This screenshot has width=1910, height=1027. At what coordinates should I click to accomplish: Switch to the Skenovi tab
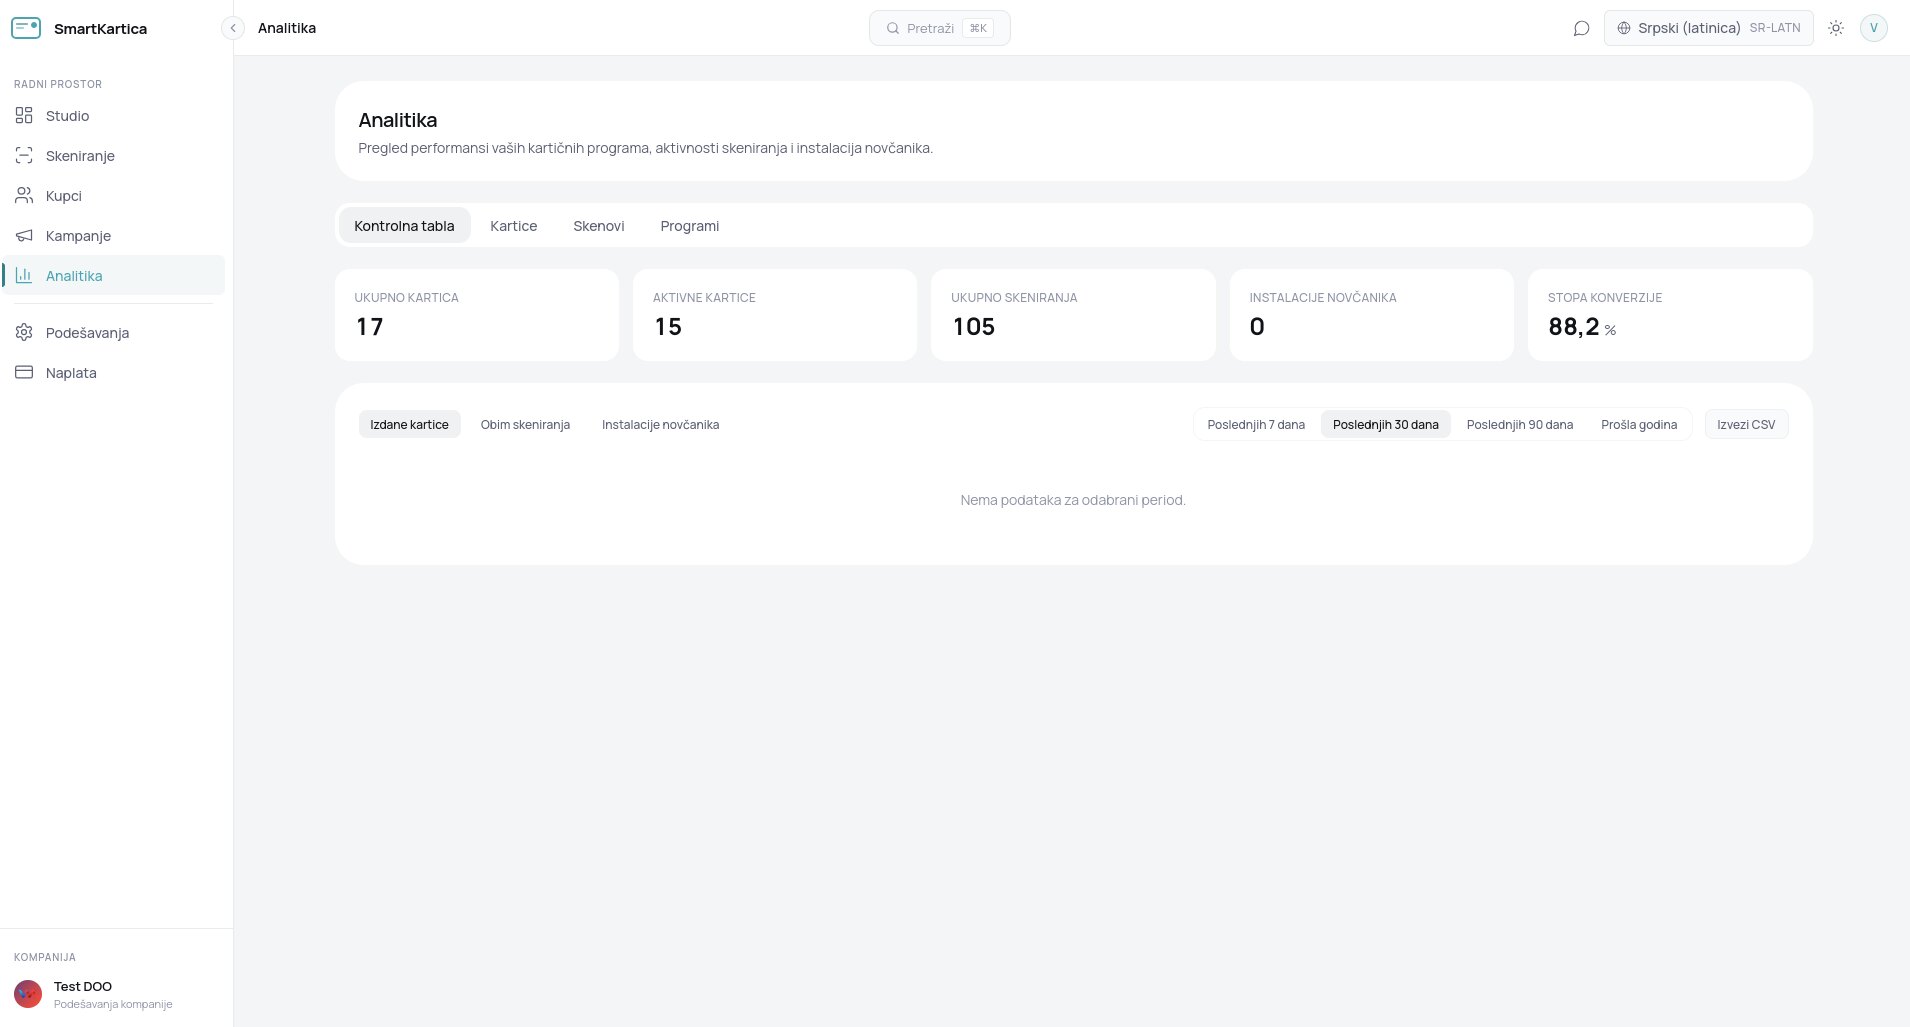tap(599, 226)
